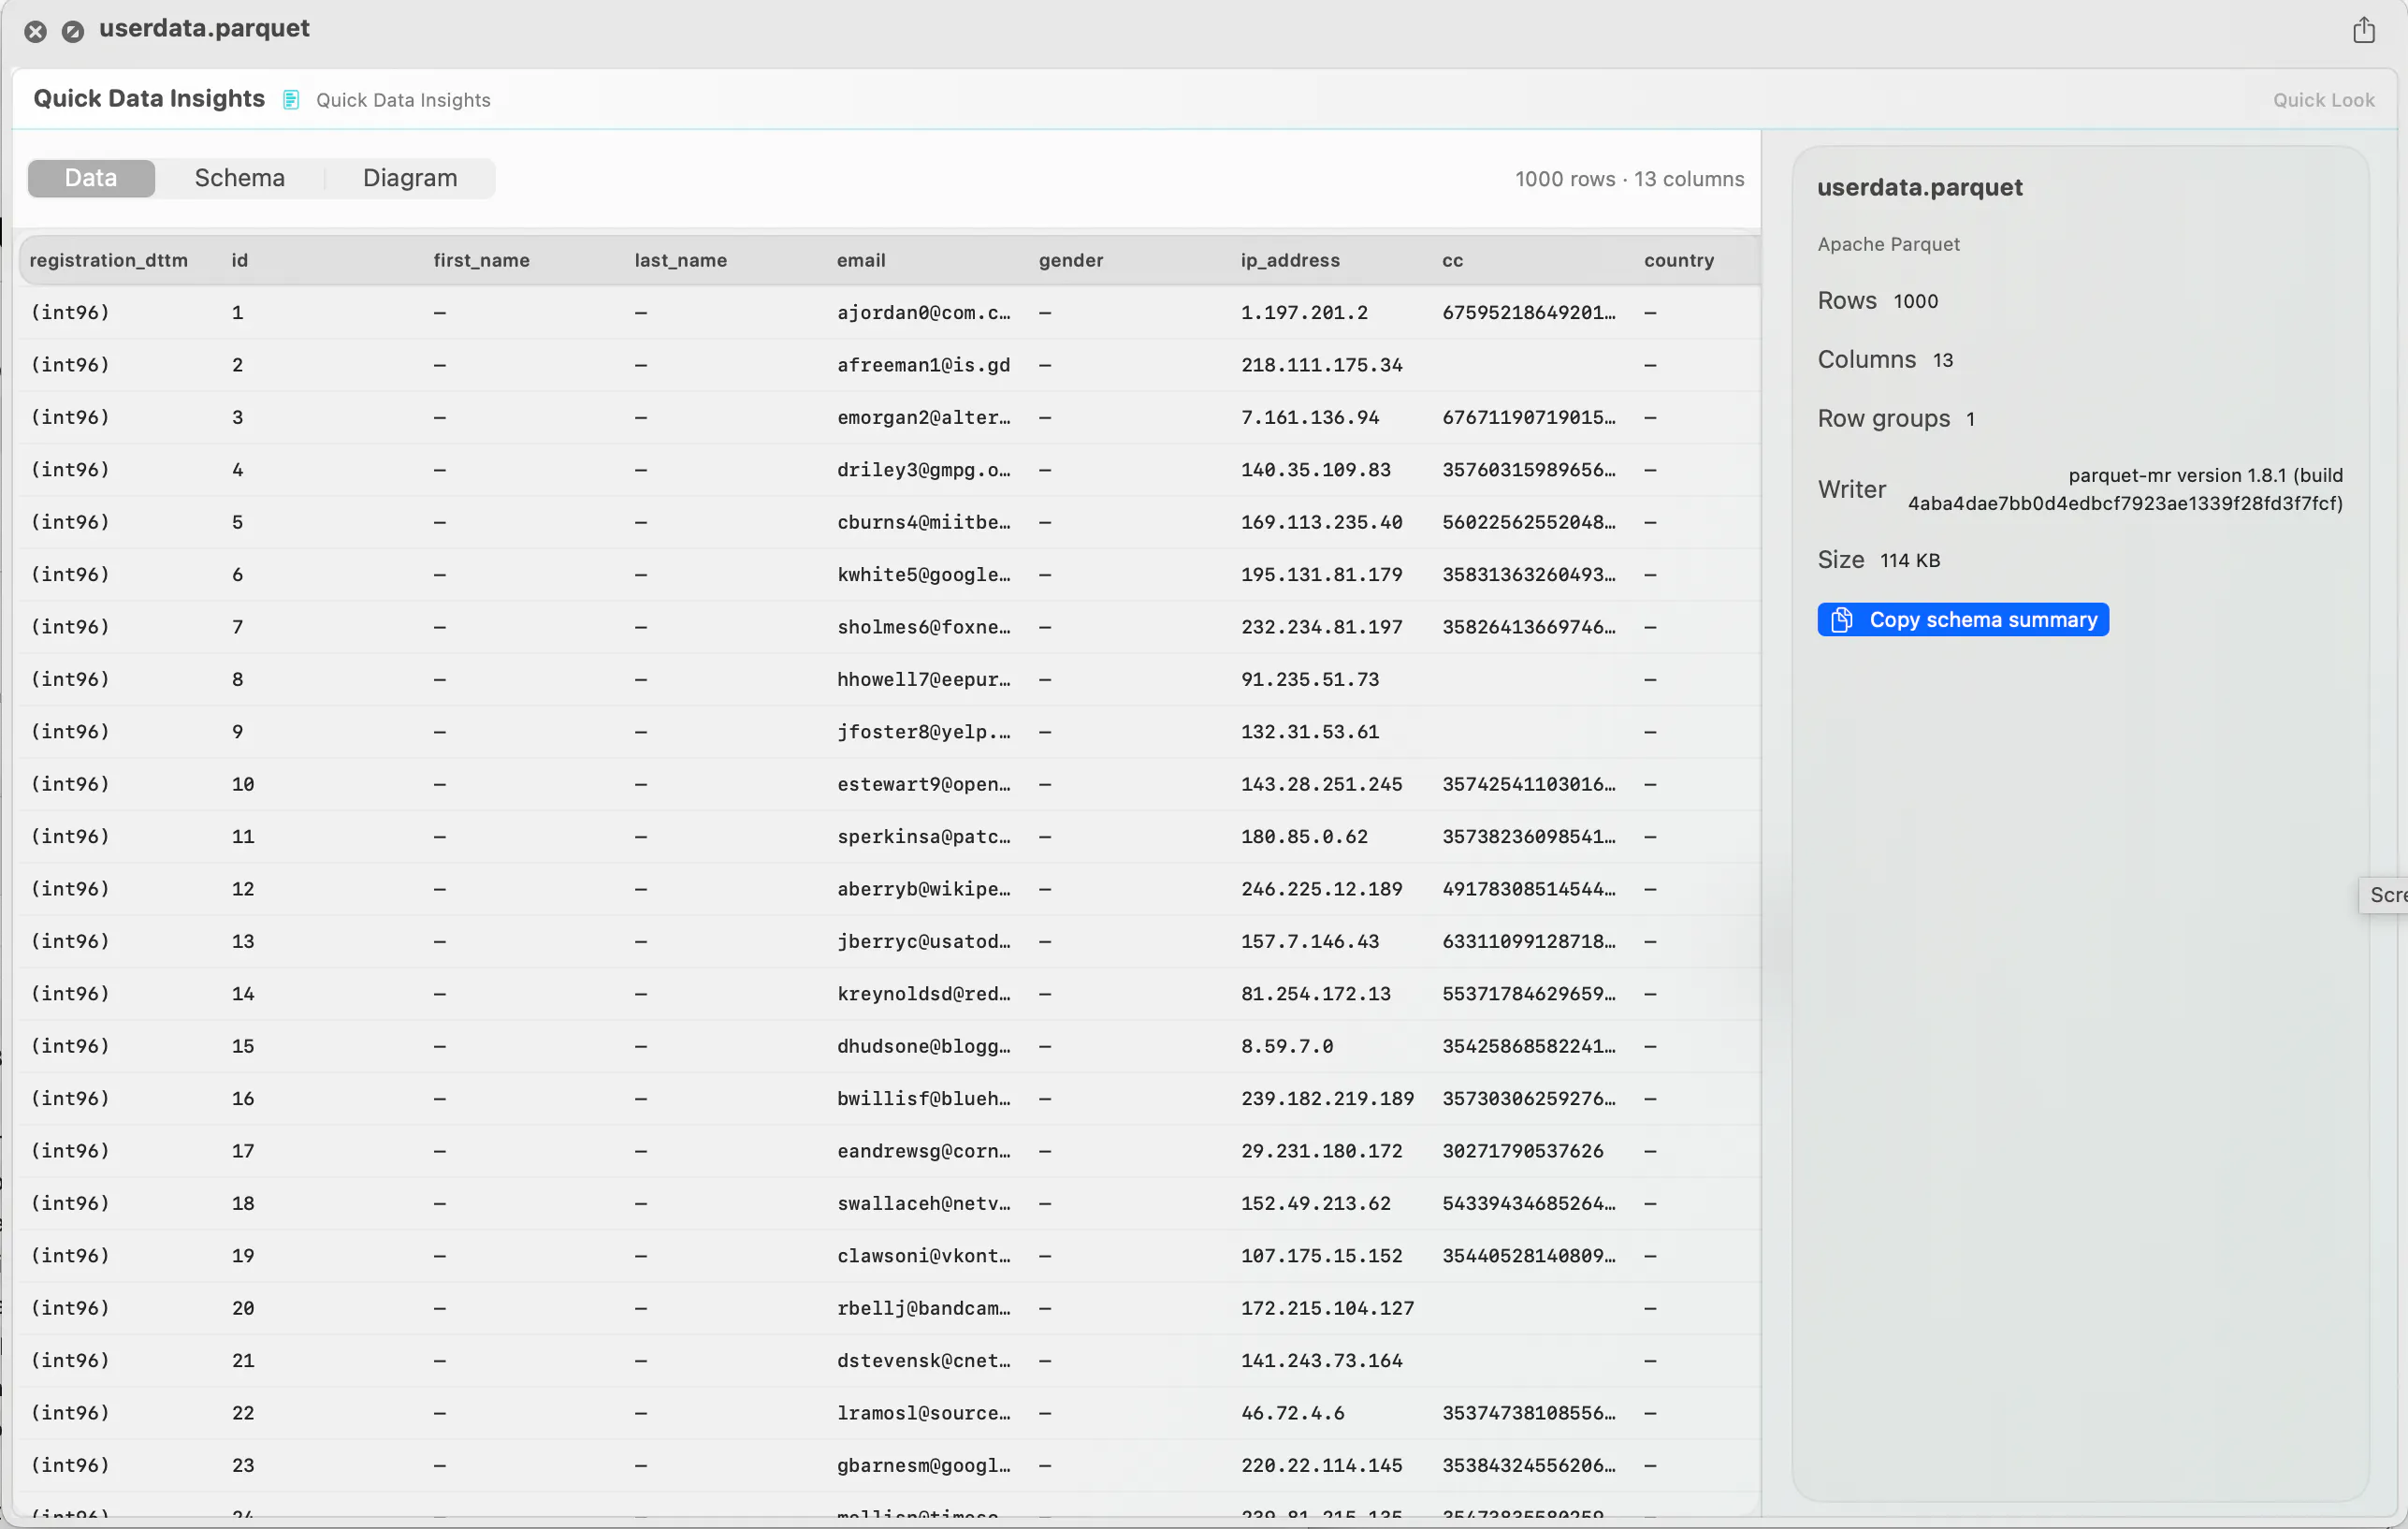This screenshot has height=1529, width=2408.
Task: Close the Quick Look preview window
Action: coord(35,31)
